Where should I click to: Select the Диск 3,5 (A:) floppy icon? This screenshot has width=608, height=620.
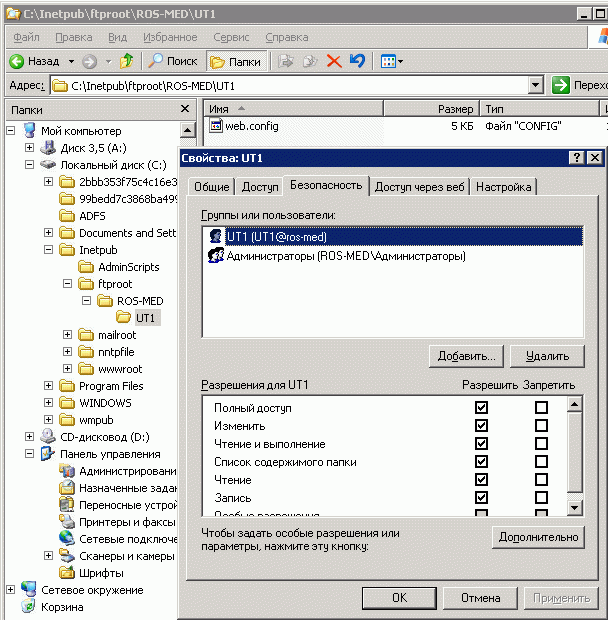click(x=48, y=147)
